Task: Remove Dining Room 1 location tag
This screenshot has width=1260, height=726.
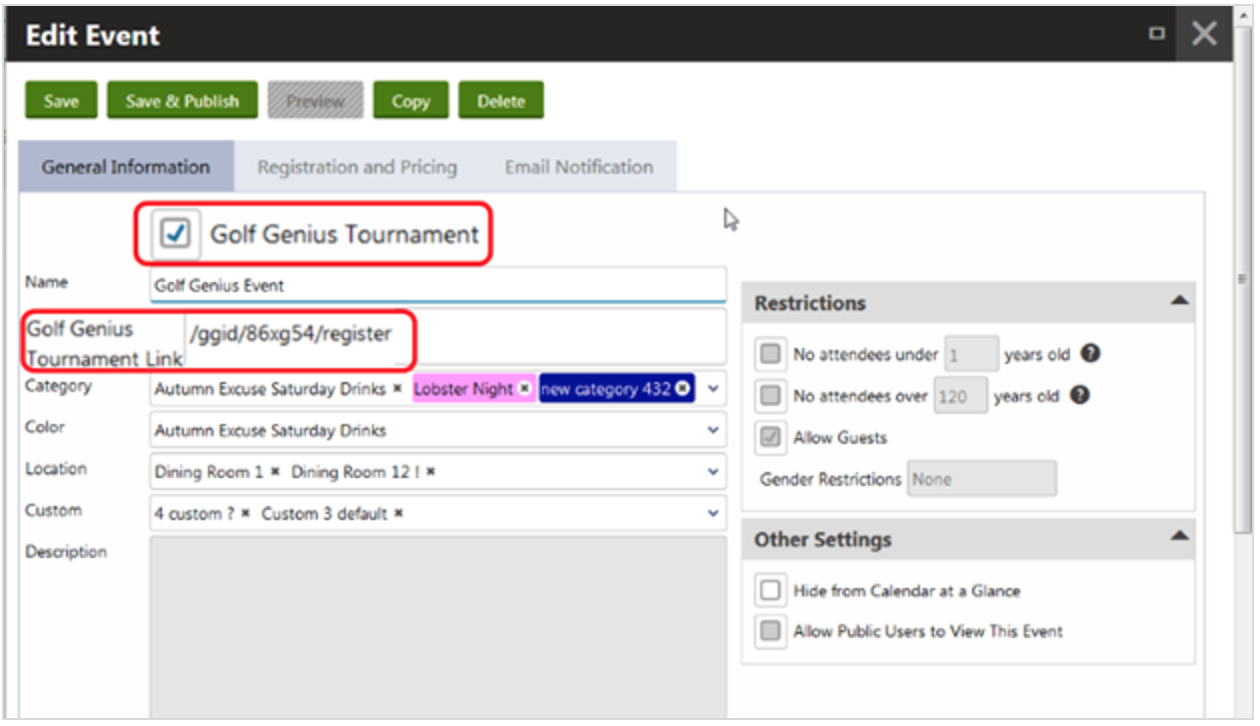Action: pos(275,472)
